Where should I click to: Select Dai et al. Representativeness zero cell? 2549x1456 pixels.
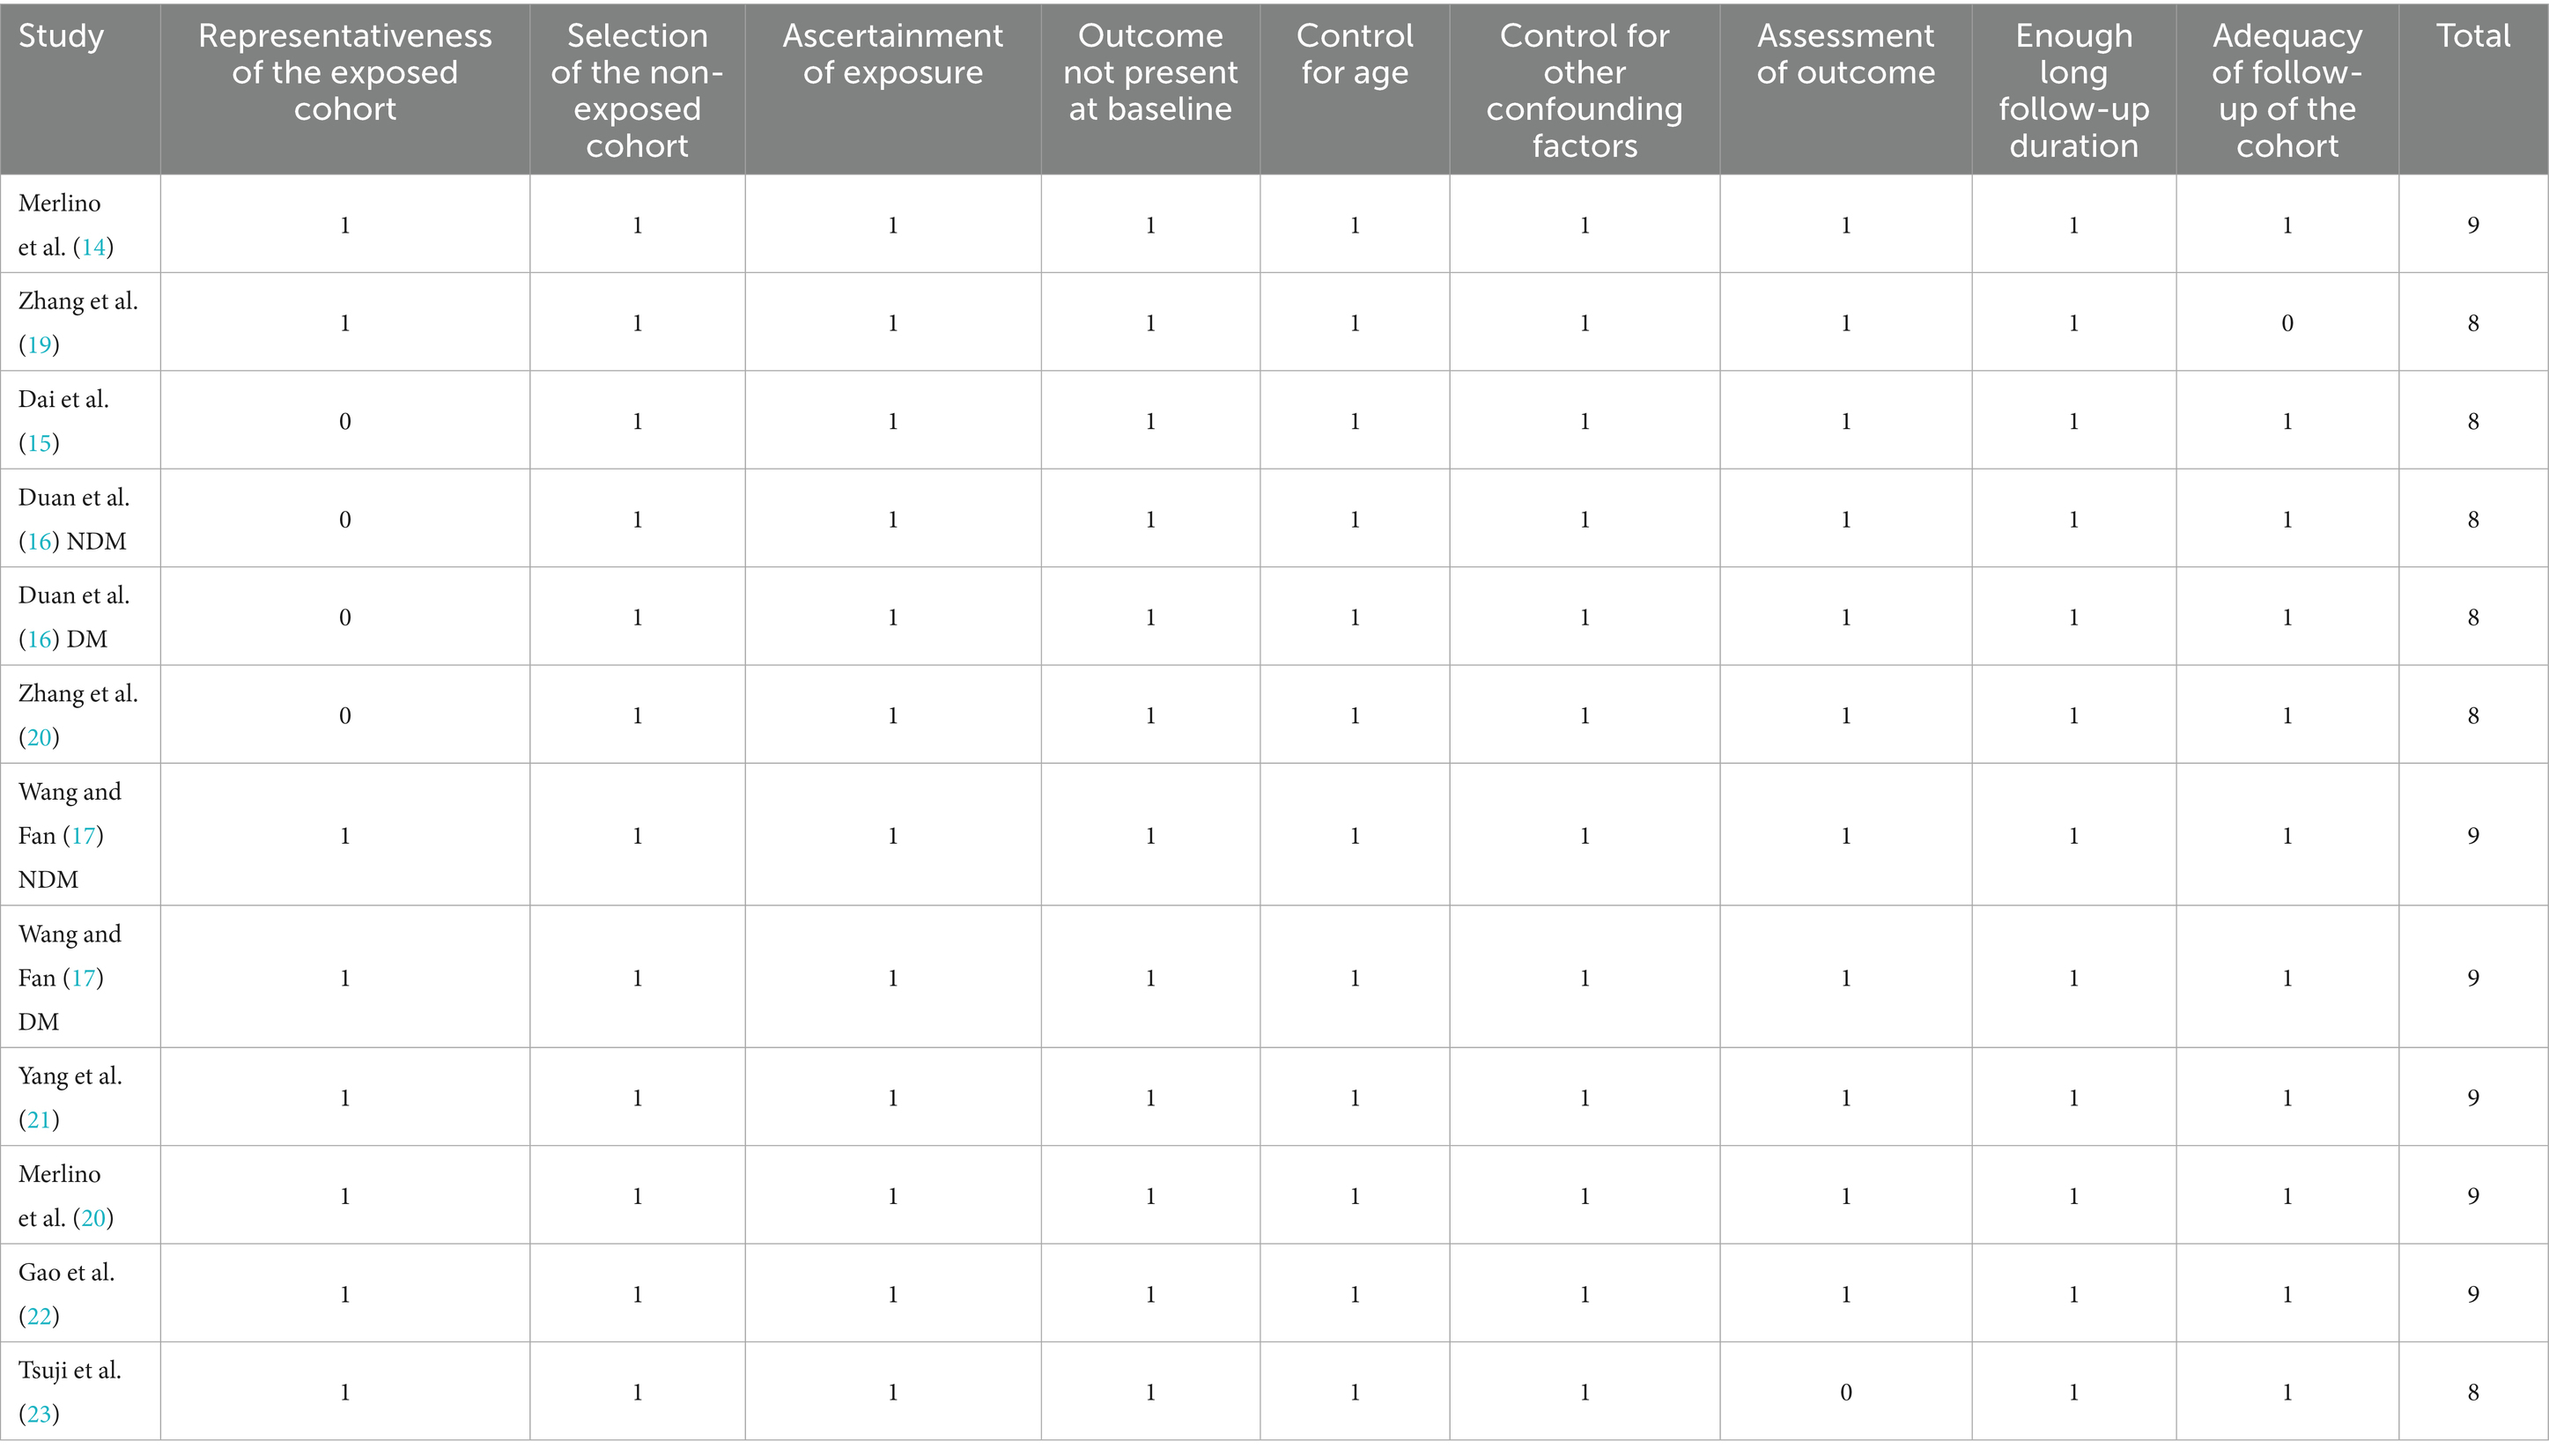click(x=345, y=421)
